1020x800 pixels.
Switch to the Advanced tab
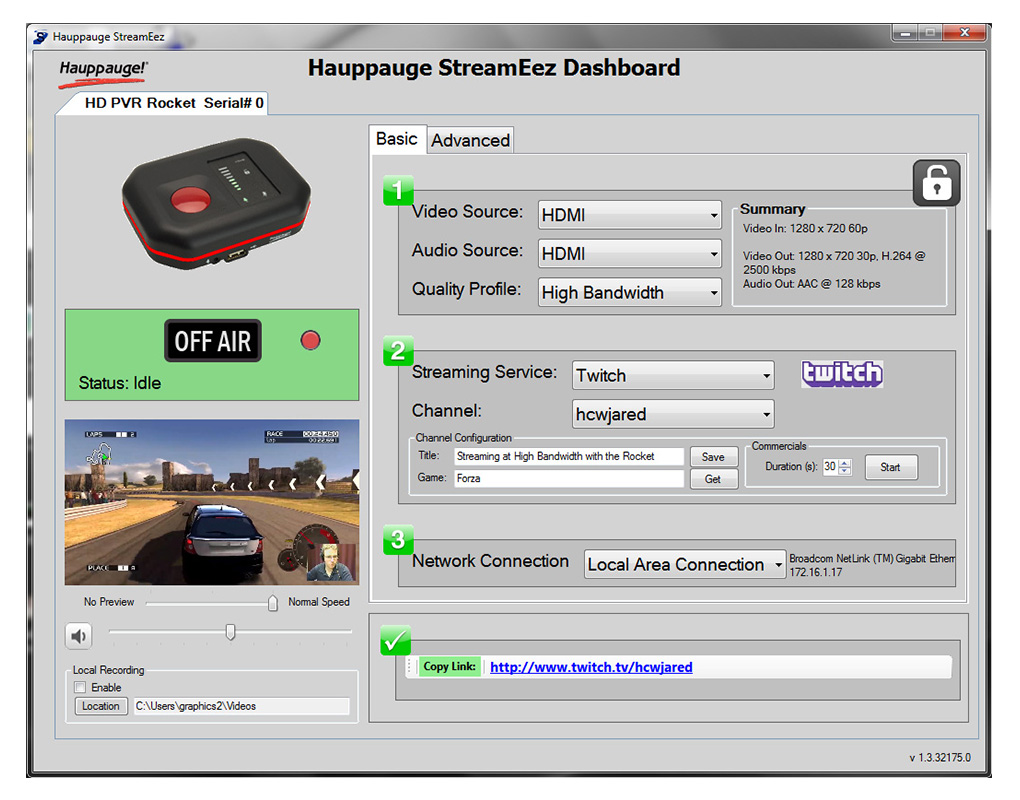coord(470,140)
